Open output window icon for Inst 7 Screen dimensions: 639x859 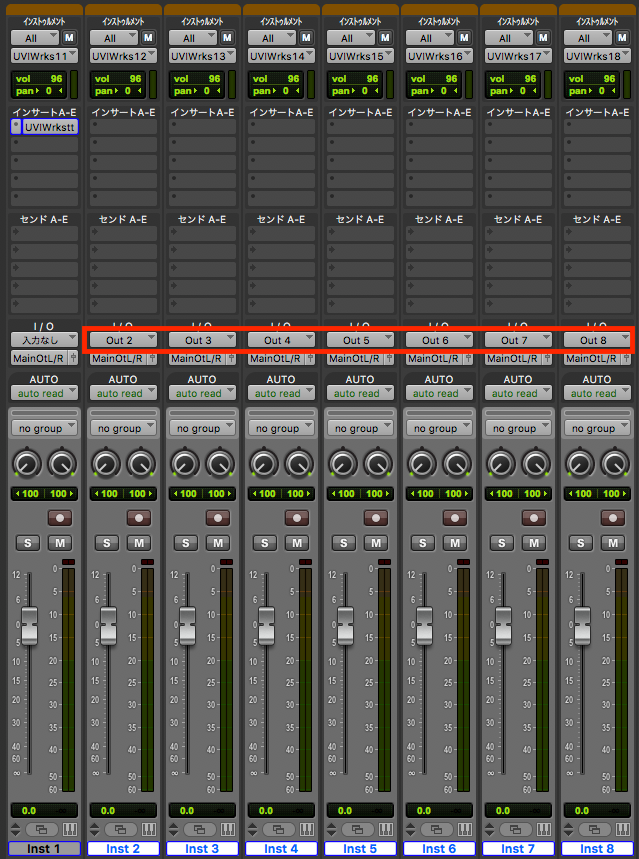point(515,829)
